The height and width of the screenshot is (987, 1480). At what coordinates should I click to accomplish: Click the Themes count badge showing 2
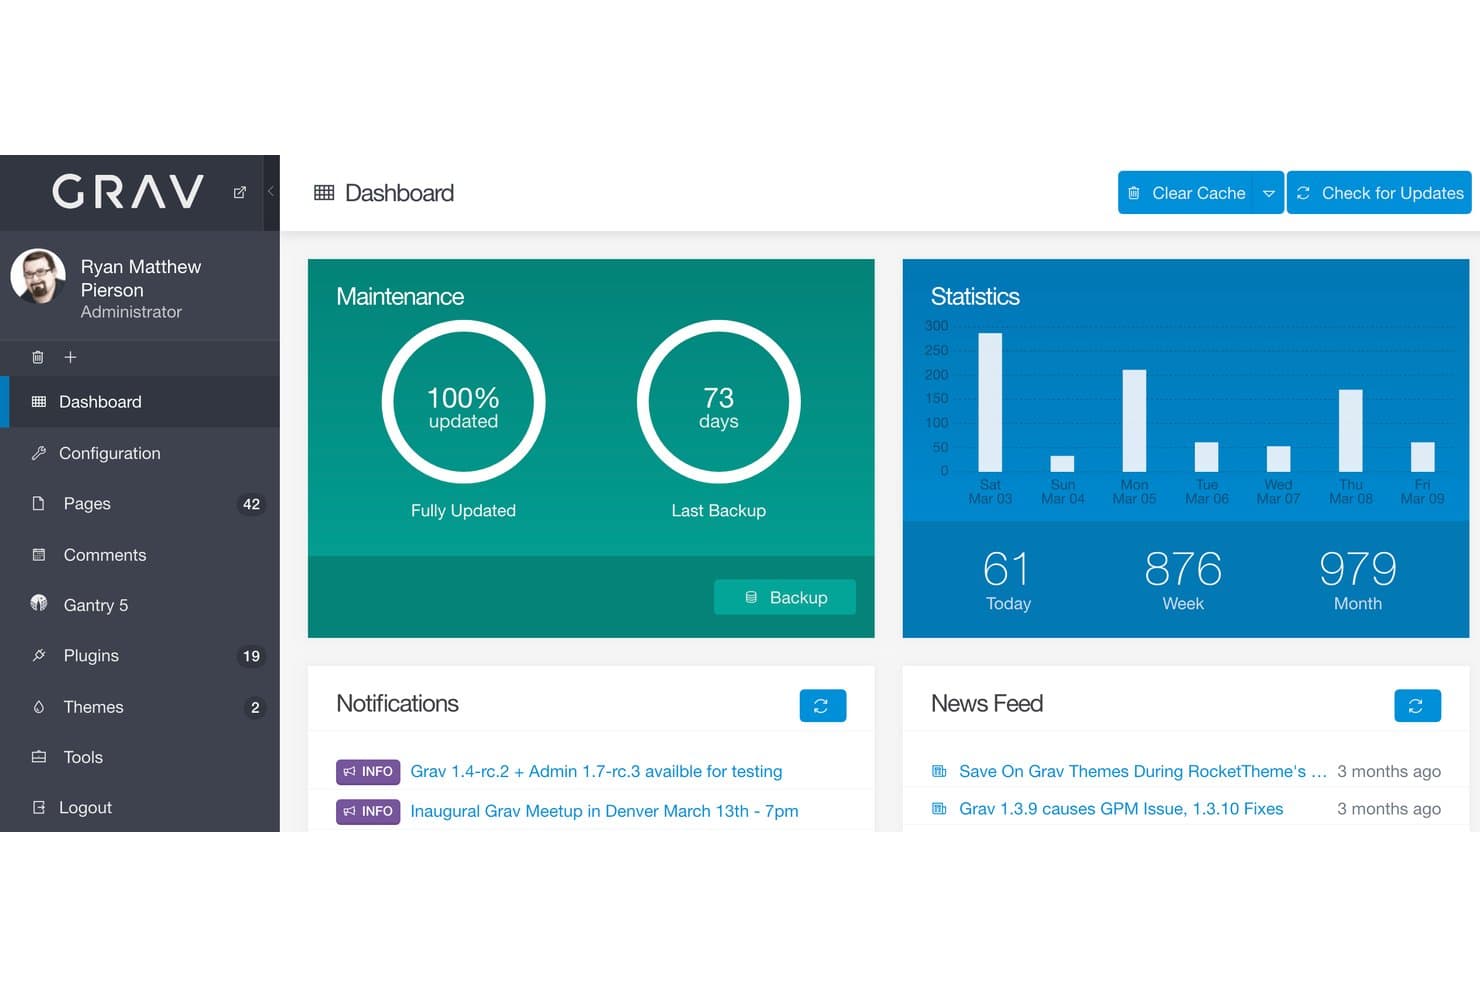coord(255,708)
